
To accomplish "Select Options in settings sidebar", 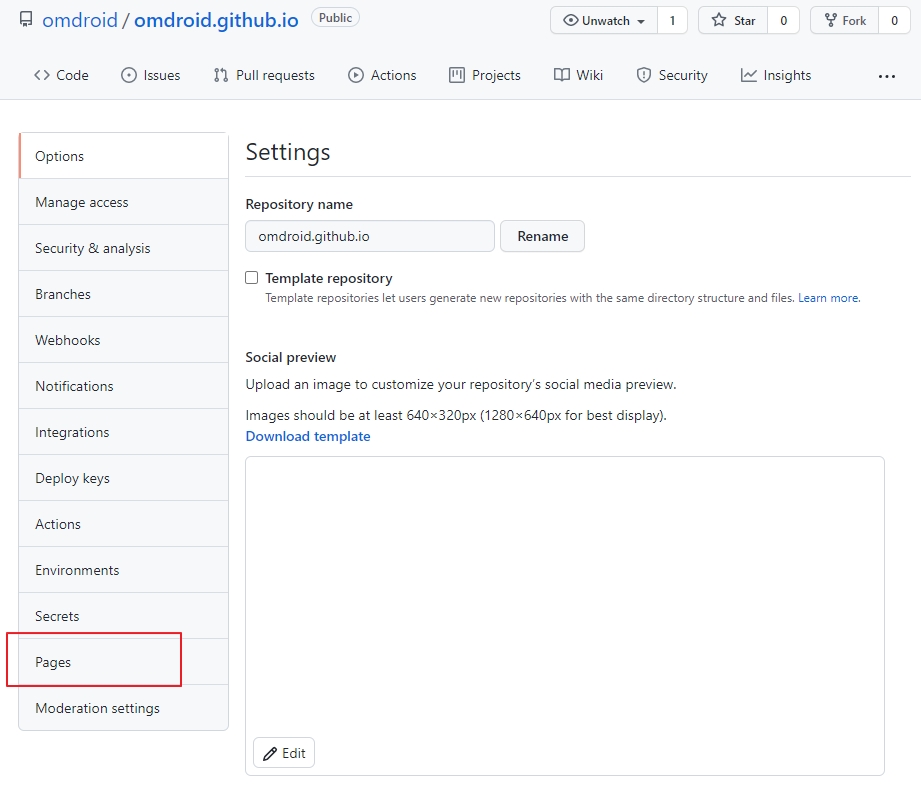I will [123, 156].
